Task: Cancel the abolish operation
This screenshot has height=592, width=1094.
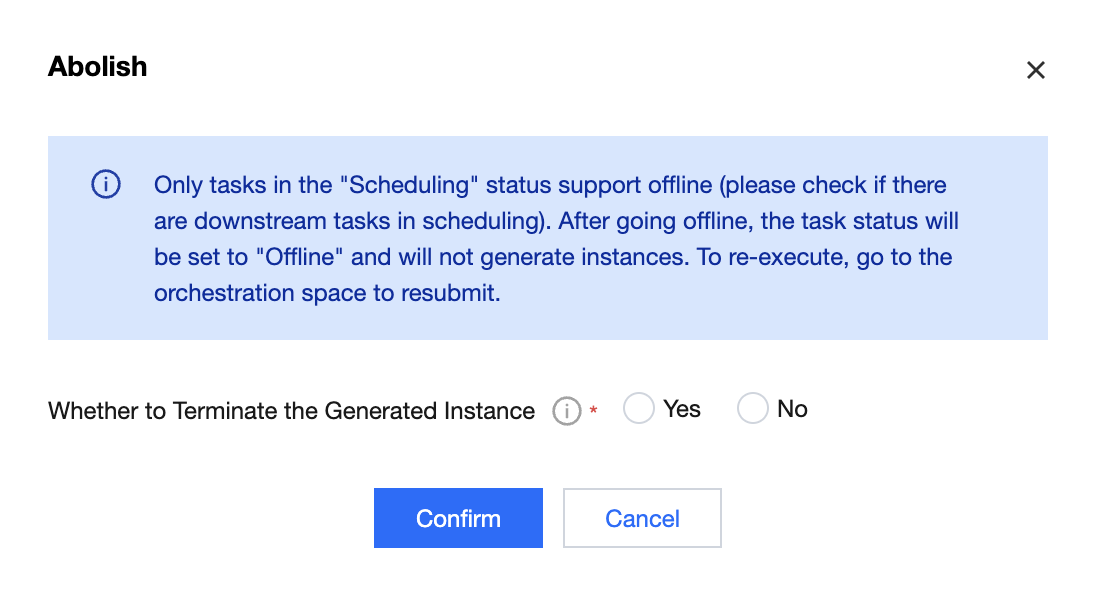Action: click(642, 518)
